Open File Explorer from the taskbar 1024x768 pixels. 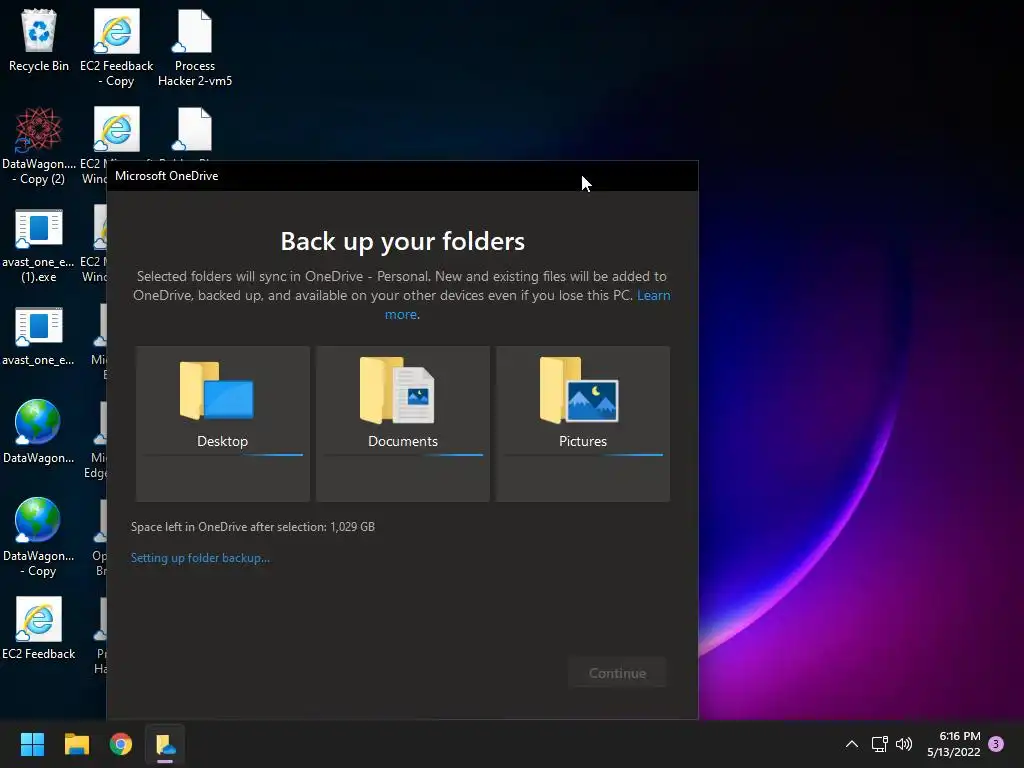pyautogui.click(x=76, y=744)
